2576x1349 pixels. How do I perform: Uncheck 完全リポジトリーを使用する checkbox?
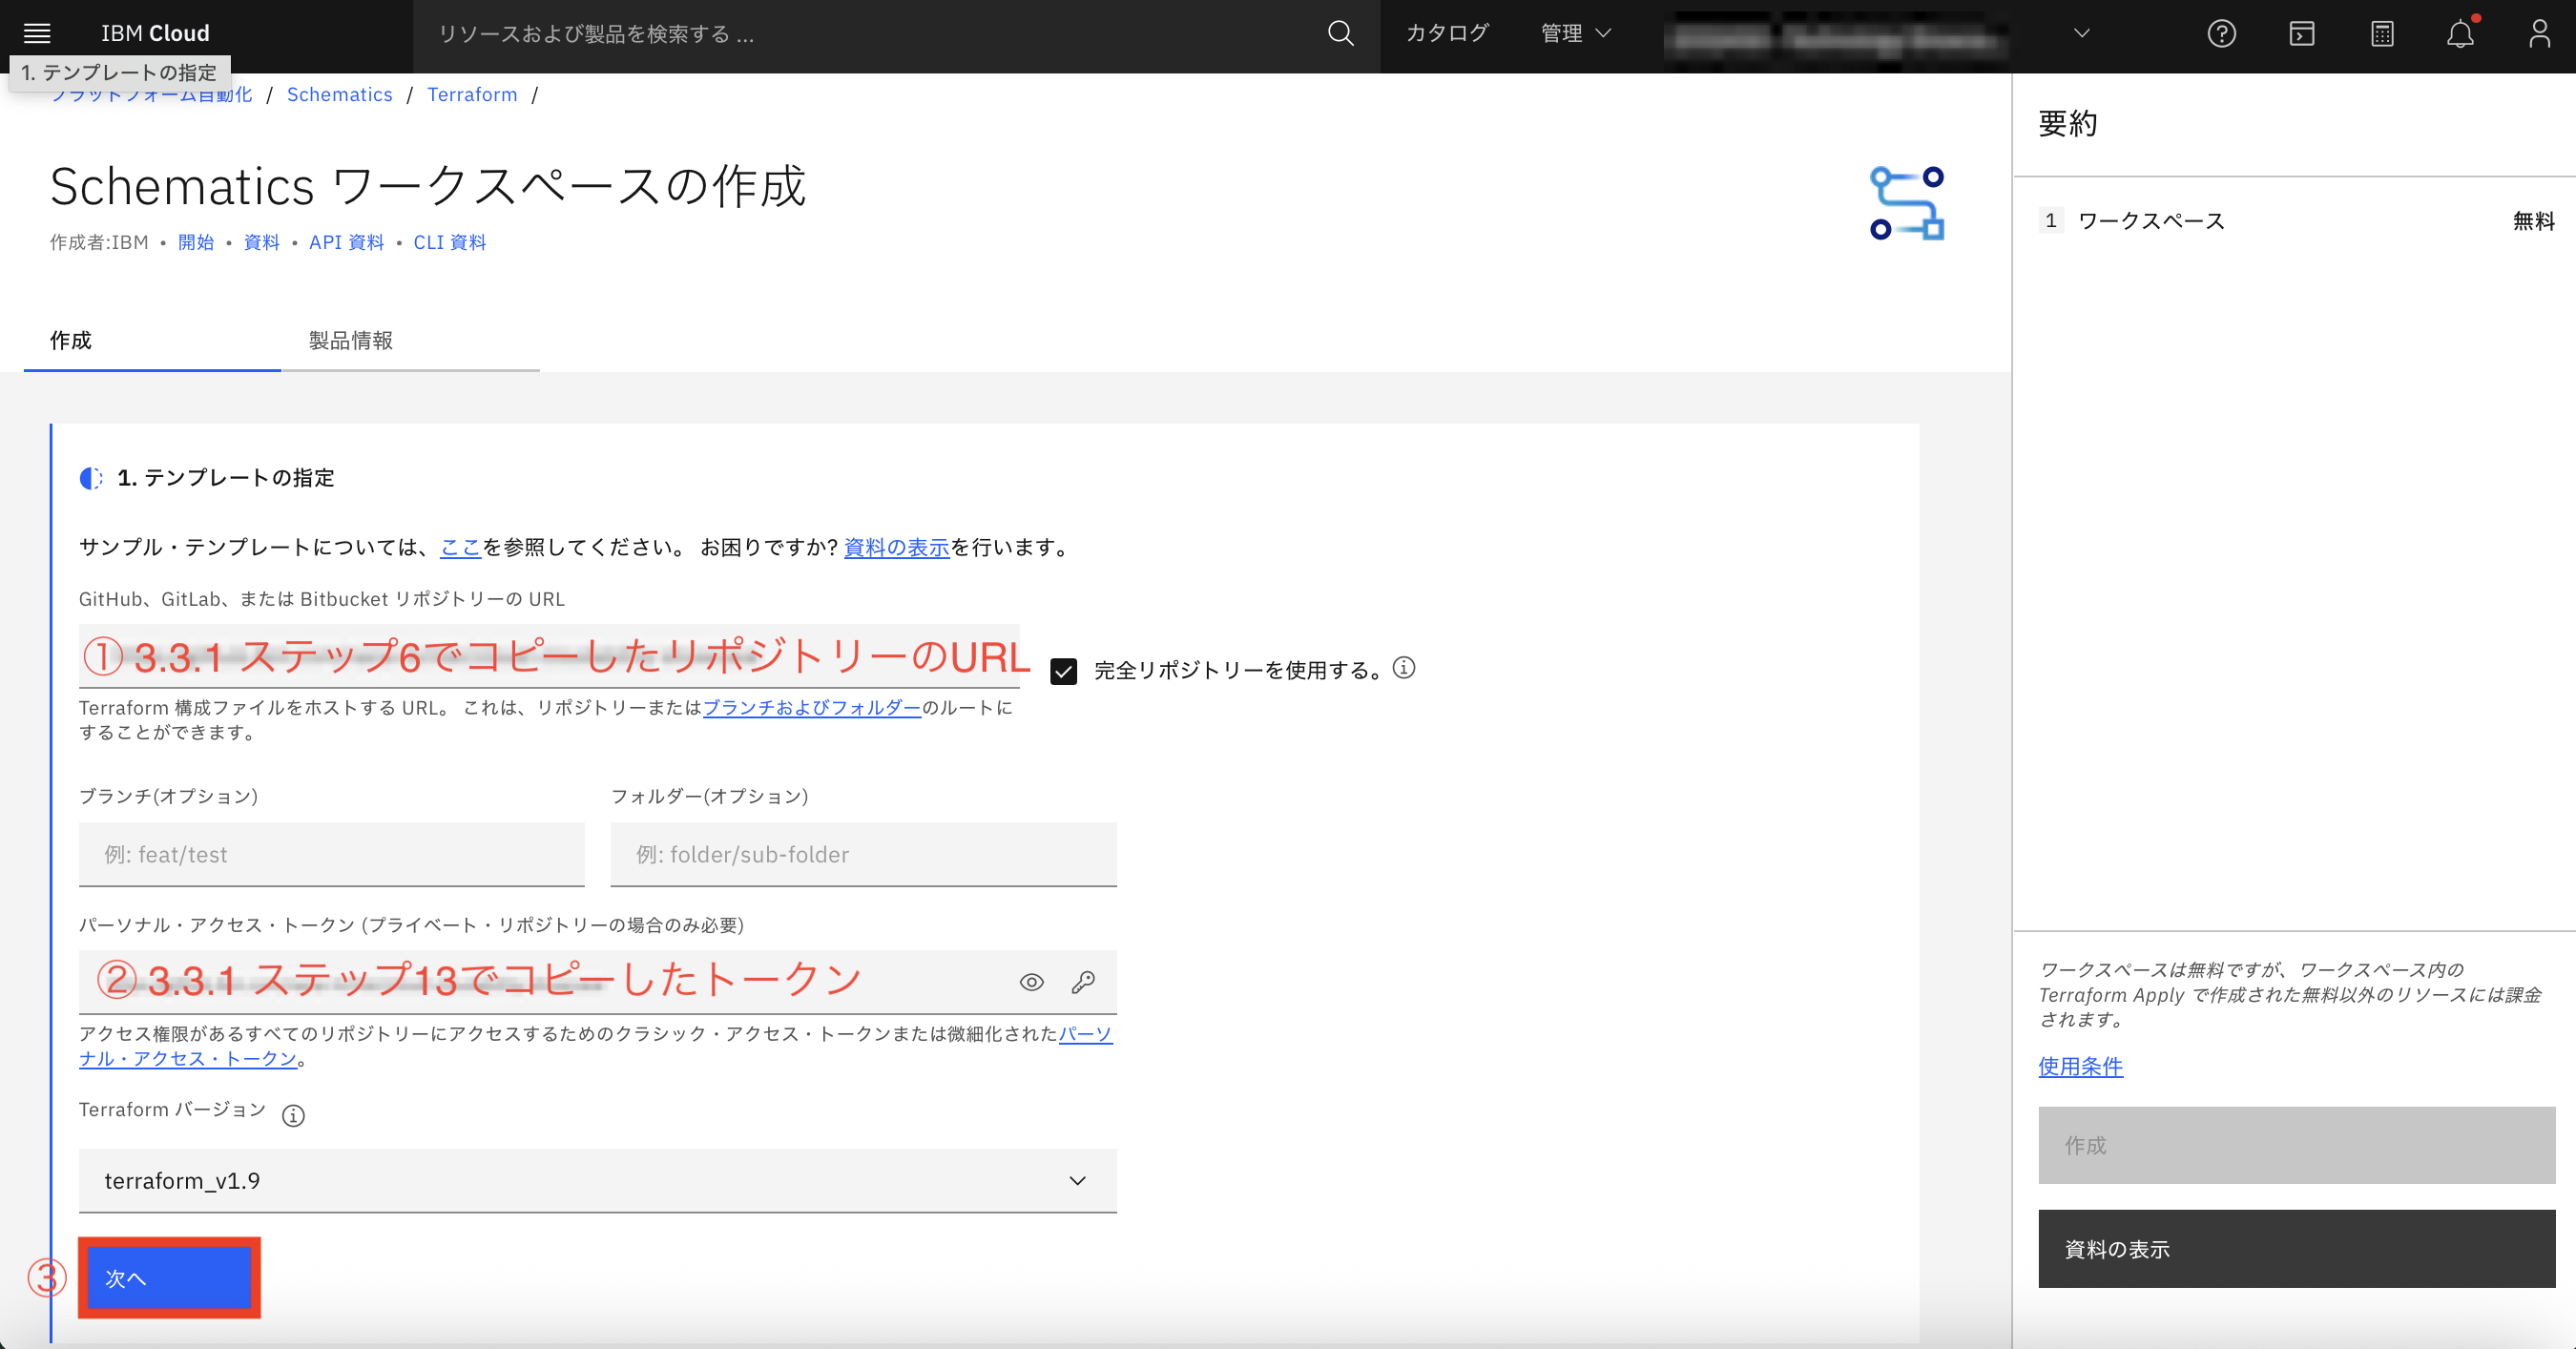coord(1062,669)
